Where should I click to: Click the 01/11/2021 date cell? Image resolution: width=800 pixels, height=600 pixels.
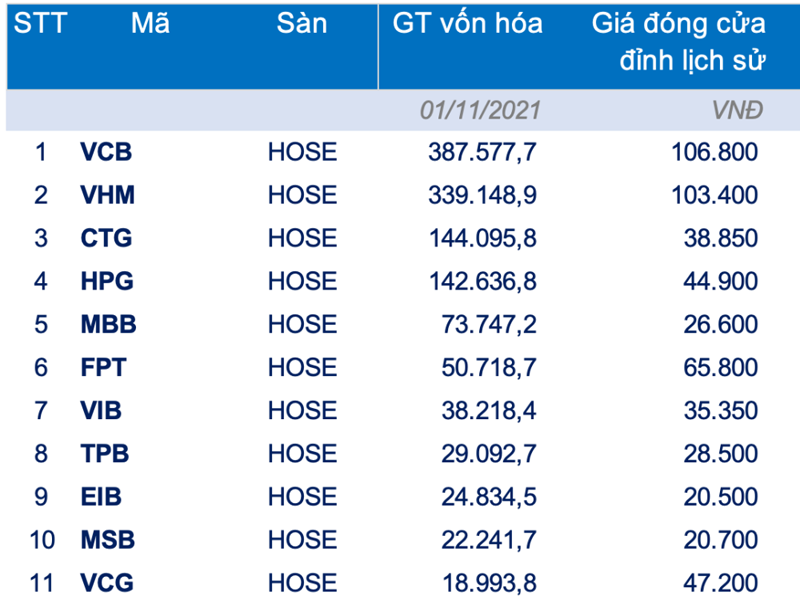(479, 110)
